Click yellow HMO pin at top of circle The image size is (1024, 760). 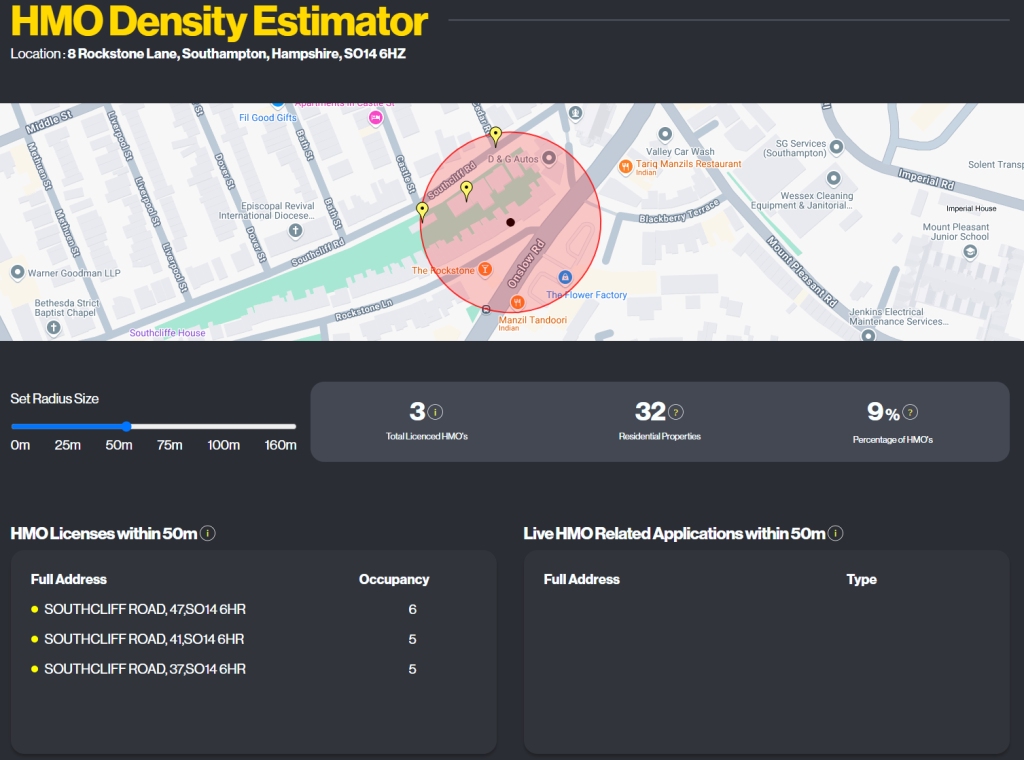click(496, 136)
